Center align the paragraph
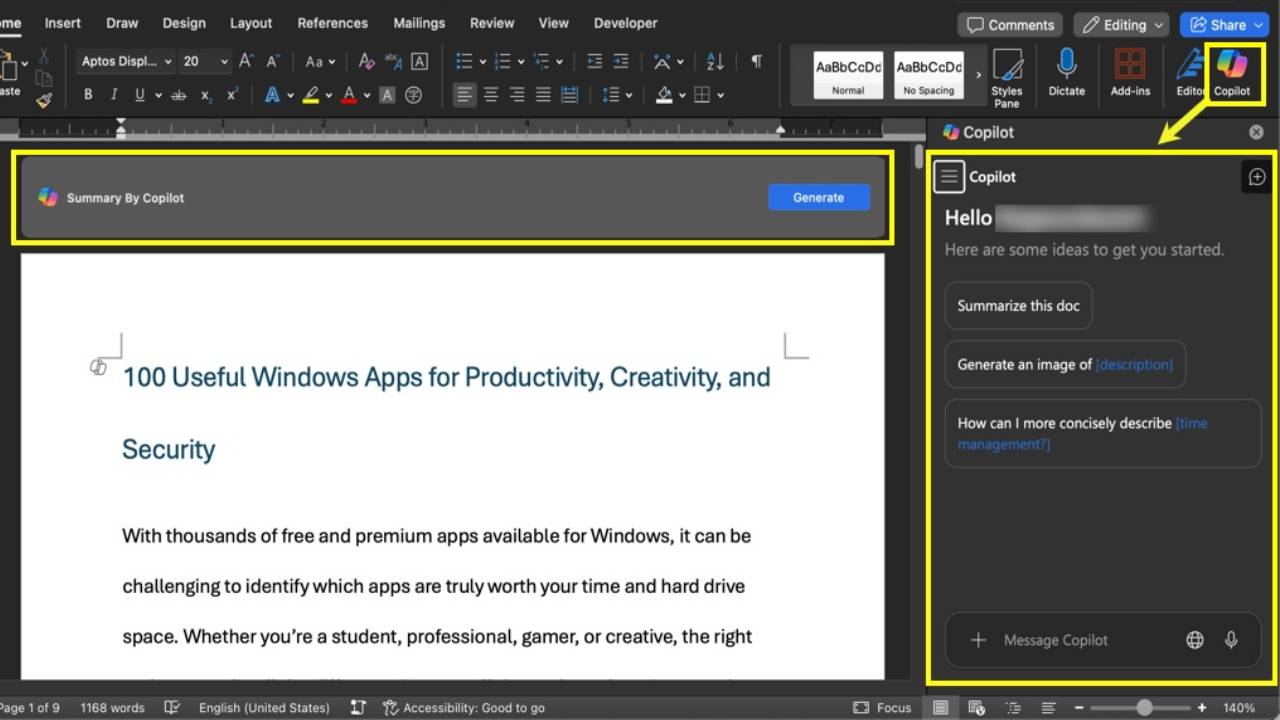The width and height of the screenshot is (1280, 720). click(491, 95)
